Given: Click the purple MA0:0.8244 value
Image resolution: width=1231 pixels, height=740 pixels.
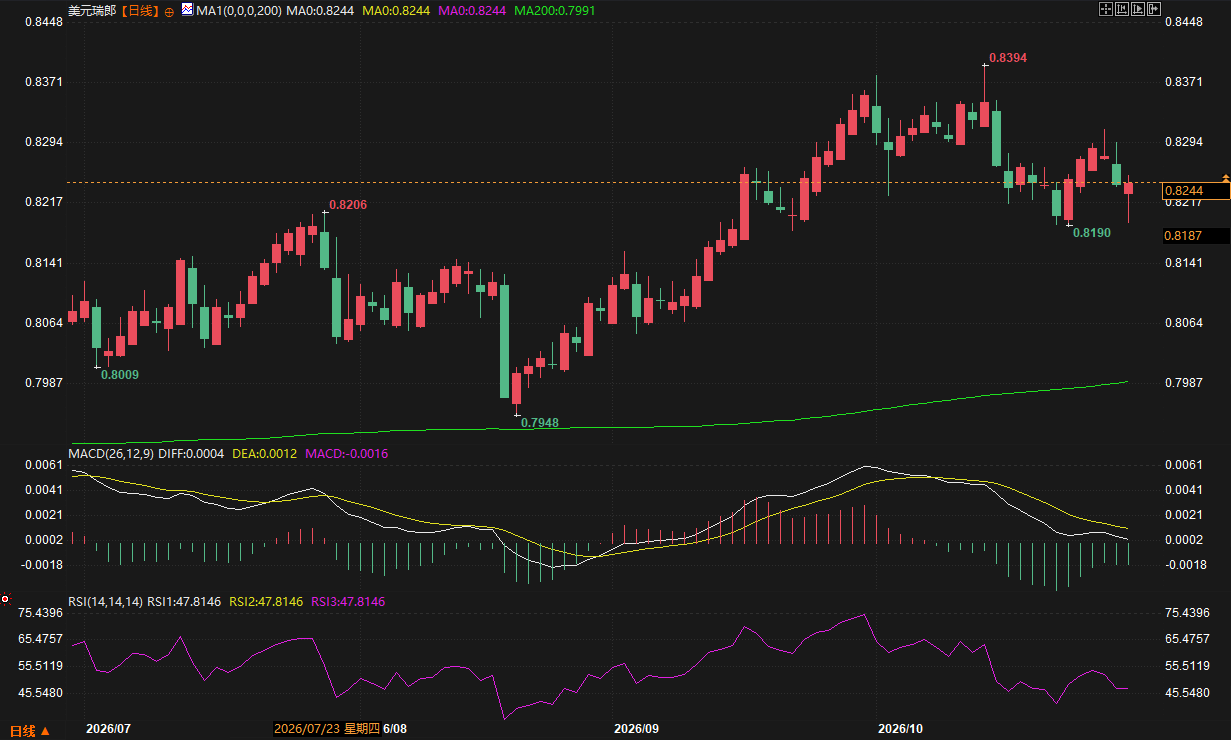Looking at the screenshot, I should (472, 11).
